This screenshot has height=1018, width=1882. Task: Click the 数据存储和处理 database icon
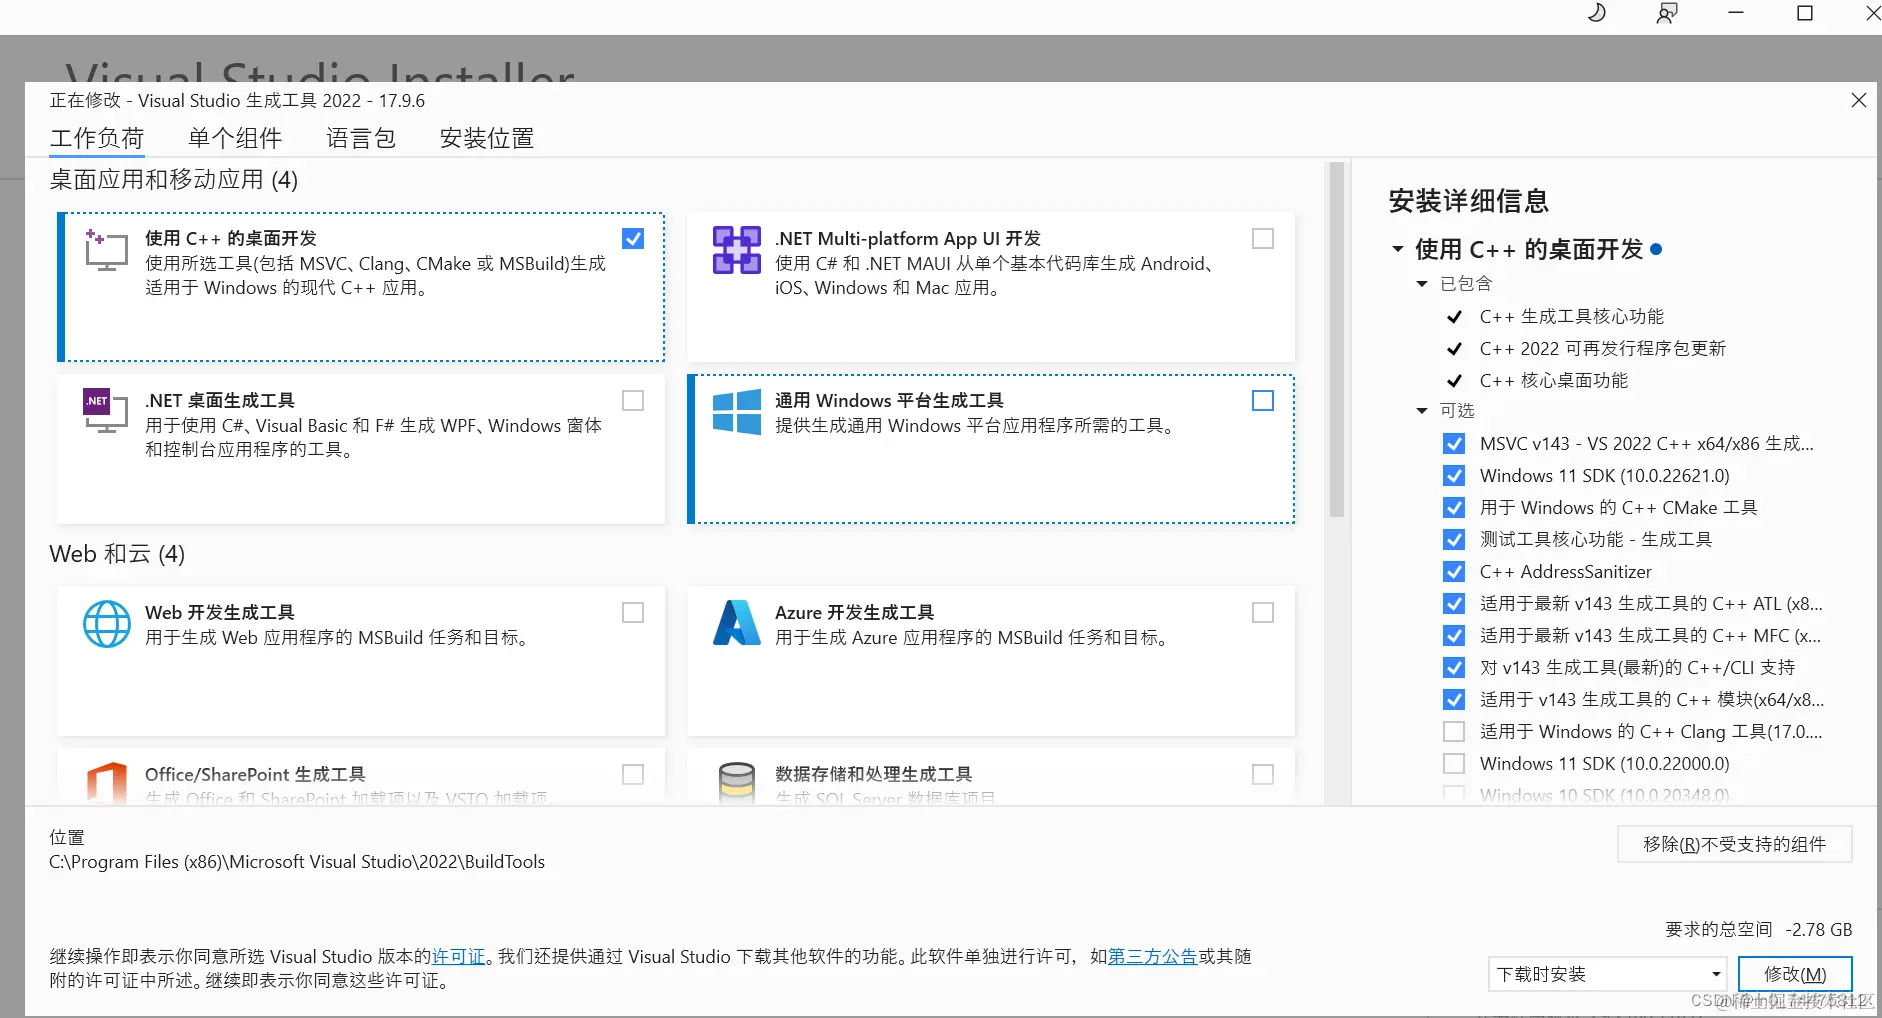click(736, 782)
